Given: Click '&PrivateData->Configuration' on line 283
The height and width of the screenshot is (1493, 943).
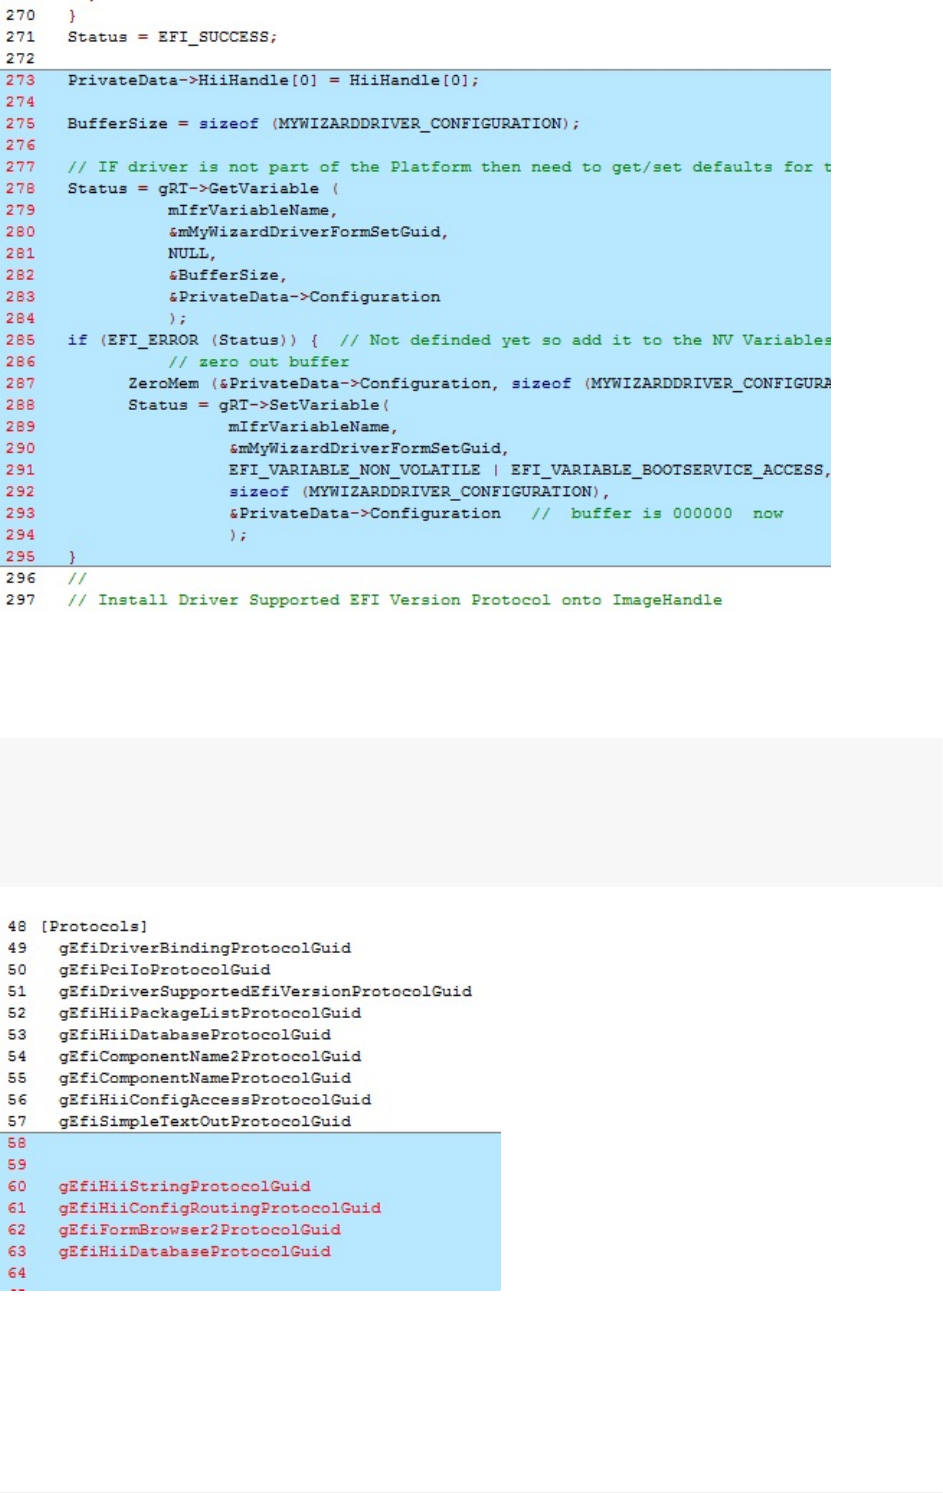Looking at the screenshot, I should point(304,297).
